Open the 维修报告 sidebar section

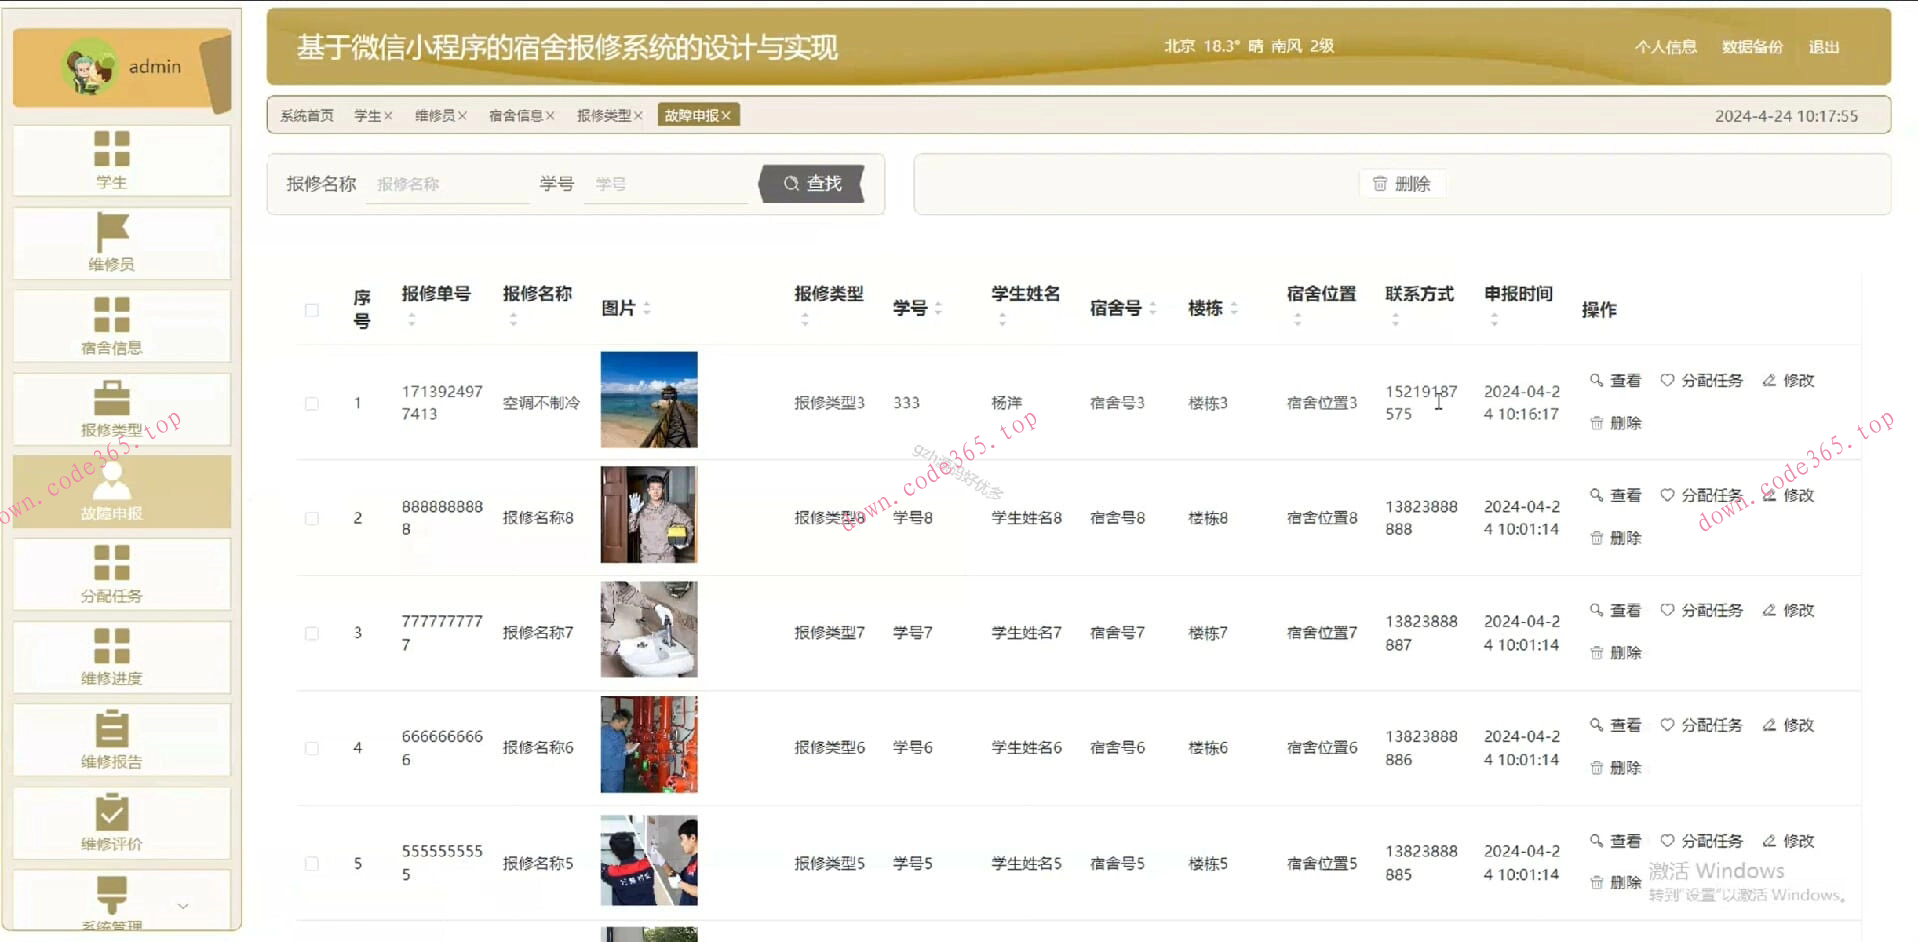113,738
